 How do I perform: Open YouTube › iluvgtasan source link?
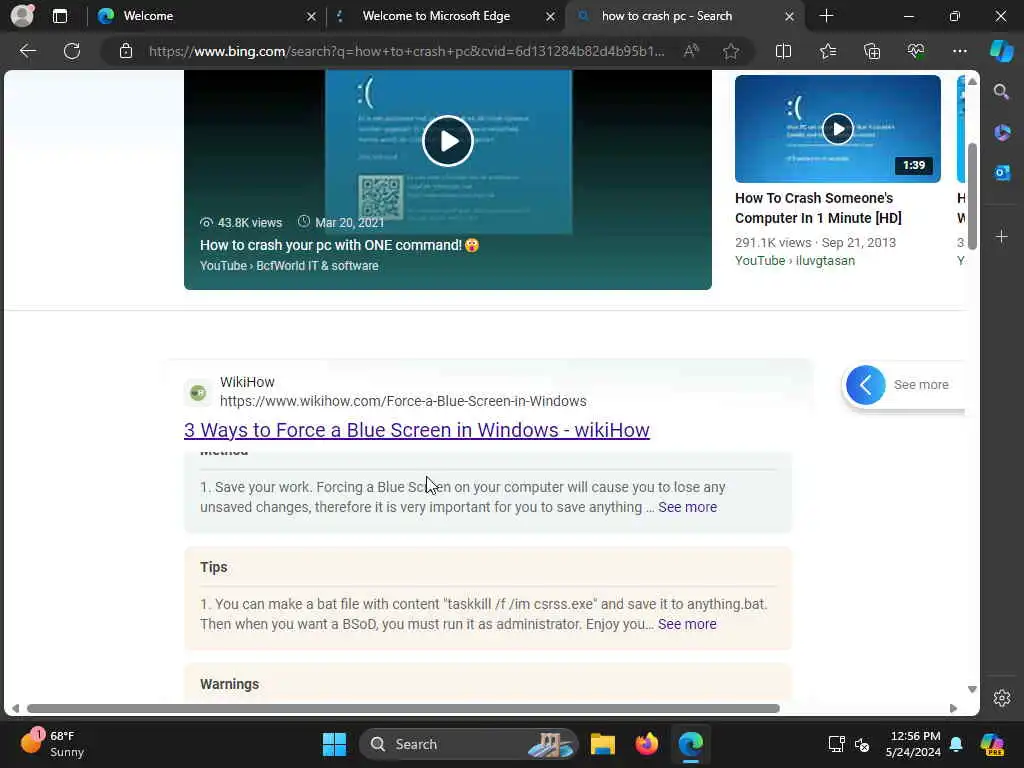click(x=795, y=261)
